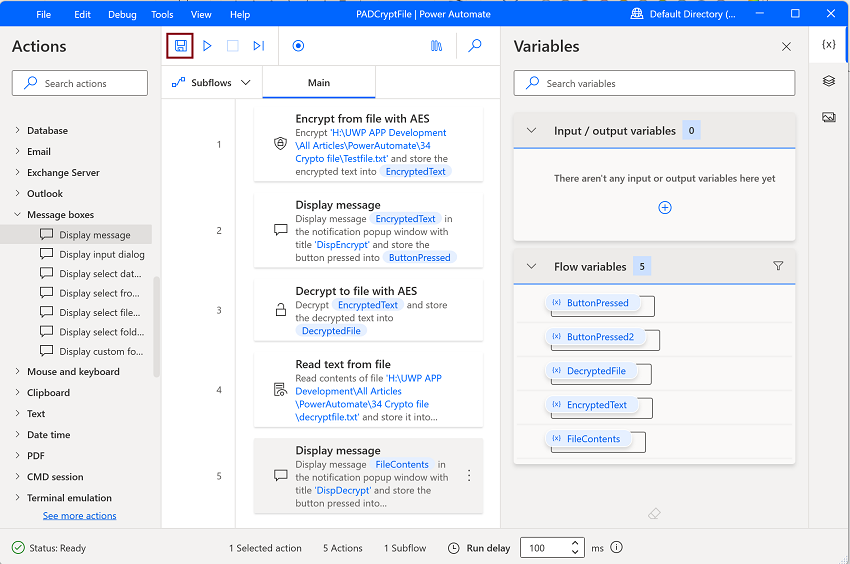Screen dimensions: 850x564
Task: Open more options for Display message action 5
Action: pyautogui.click(x=469, y=476)
